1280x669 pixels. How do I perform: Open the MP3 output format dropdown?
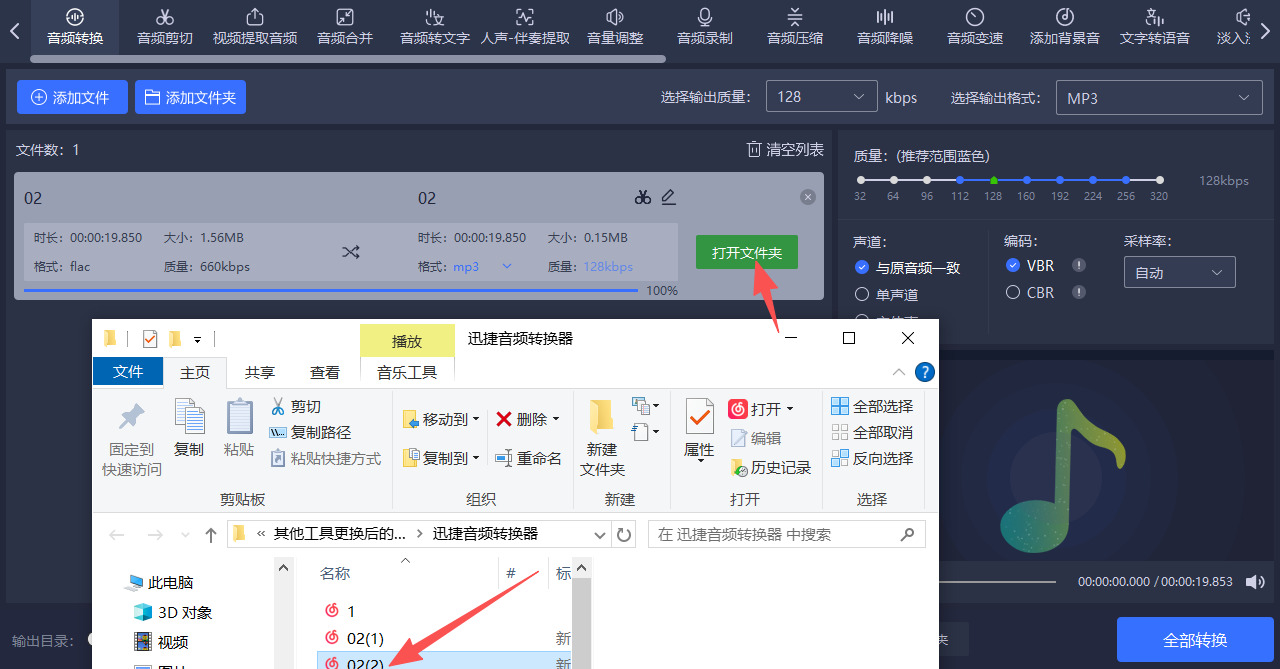pyautogui.click(x=1159, y=98)
